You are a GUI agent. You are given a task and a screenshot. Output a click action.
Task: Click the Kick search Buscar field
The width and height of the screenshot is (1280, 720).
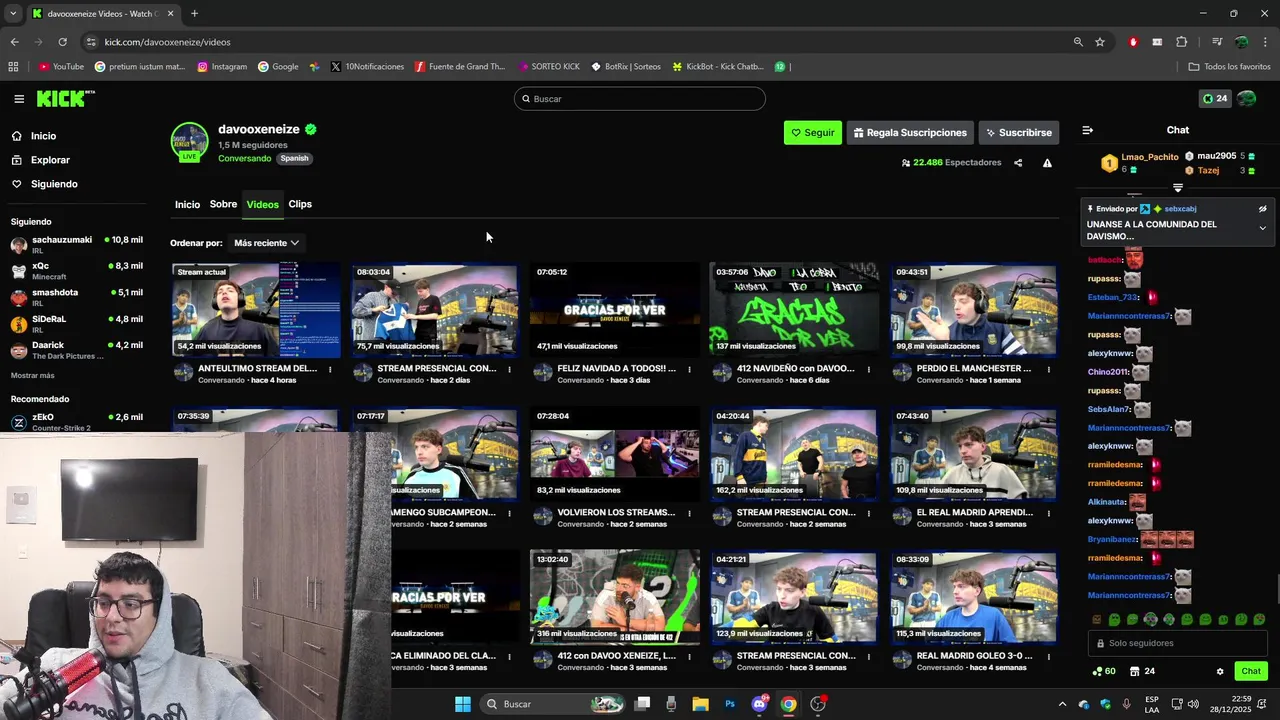(x=640, y=99)
